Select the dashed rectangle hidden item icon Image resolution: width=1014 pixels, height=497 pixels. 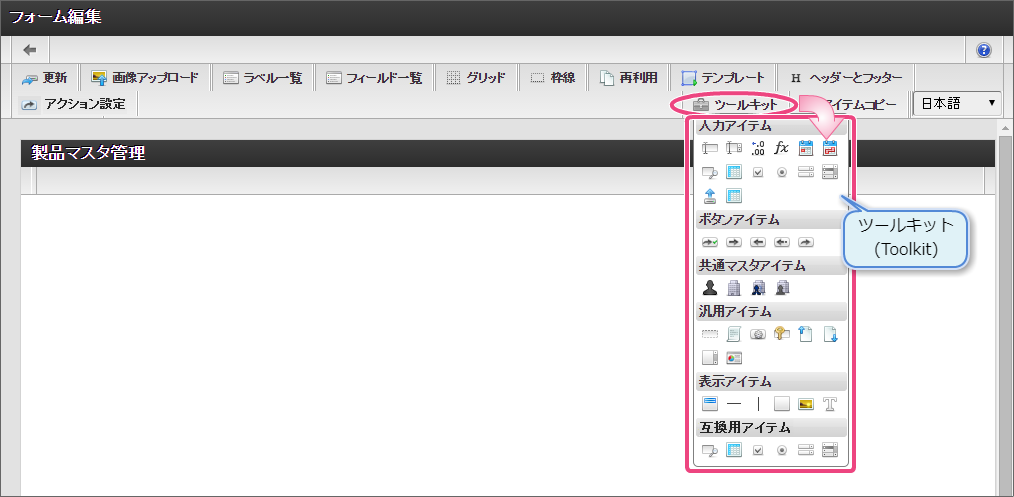coord(709,334)
